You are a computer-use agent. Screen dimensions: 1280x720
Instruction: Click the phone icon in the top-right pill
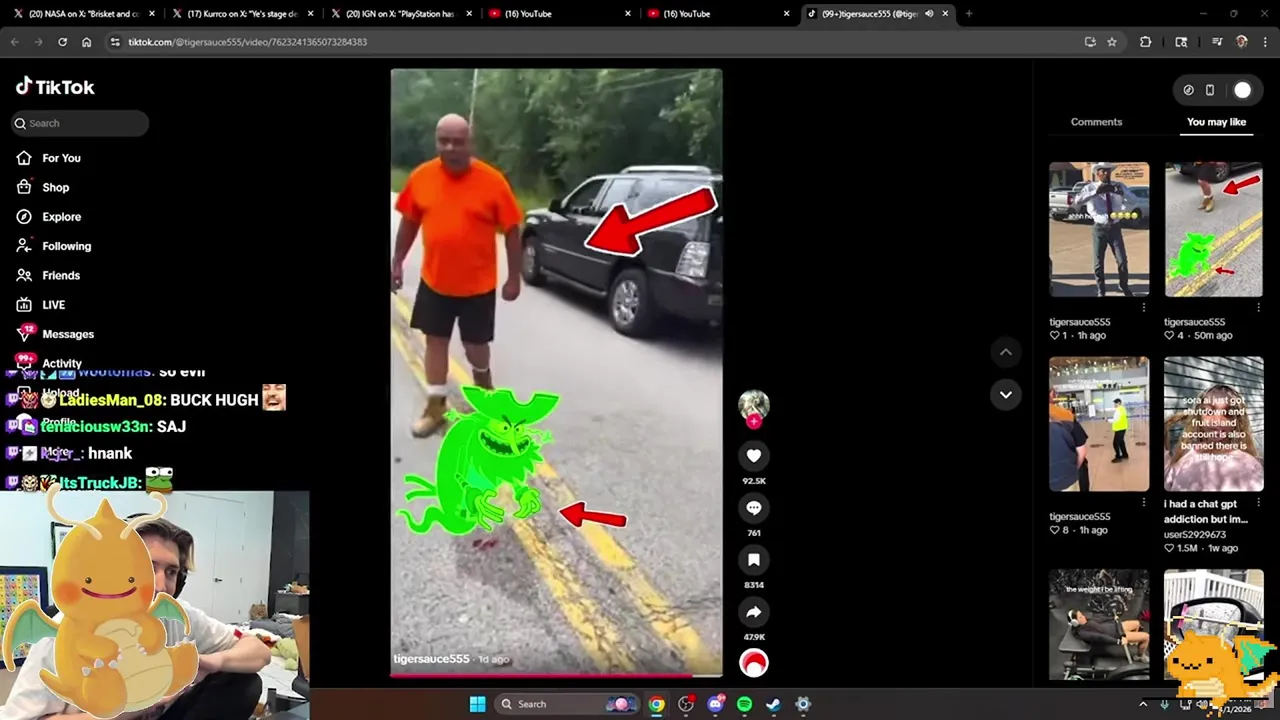pos(1209,90)
